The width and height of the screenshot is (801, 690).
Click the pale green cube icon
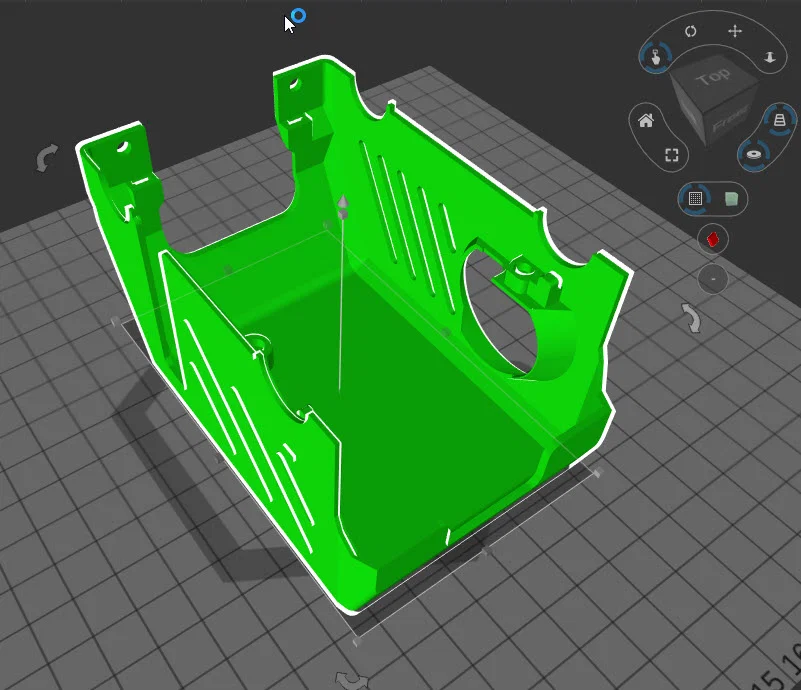click(x=732, y=199)
